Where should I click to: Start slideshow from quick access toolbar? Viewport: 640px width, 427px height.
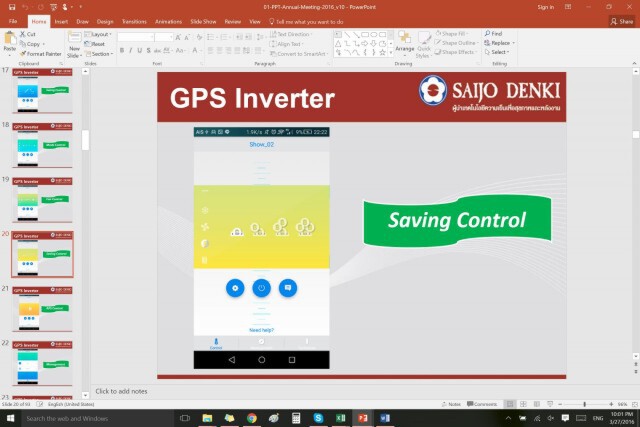coord(53,7)
